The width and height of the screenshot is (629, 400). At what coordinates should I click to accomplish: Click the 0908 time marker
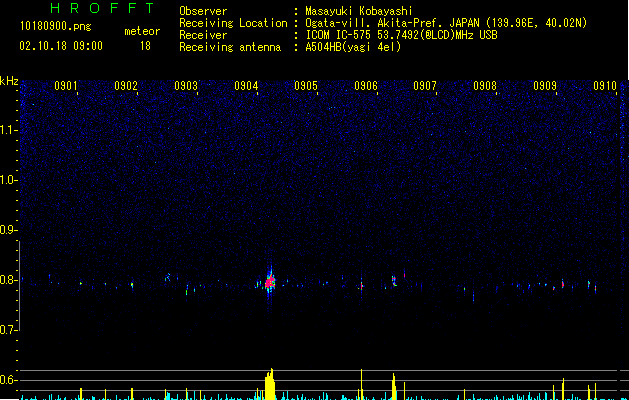(x=485, y=86)
